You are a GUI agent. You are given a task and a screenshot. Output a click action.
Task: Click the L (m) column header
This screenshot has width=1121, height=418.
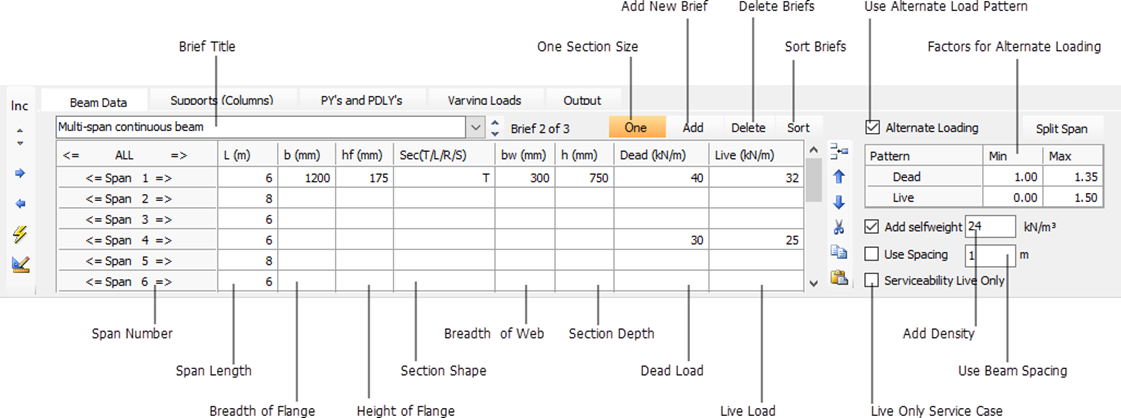[247, 154]
